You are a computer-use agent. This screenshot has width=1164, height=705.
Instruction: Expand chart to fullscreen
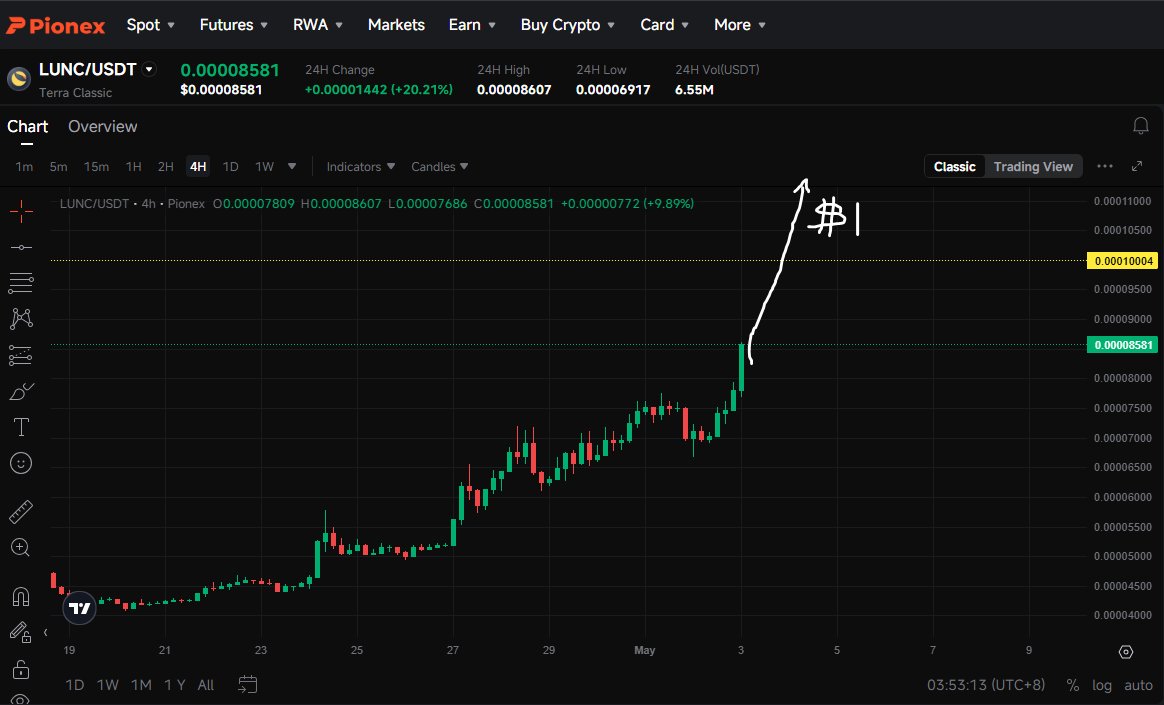tap(1137, 166)
